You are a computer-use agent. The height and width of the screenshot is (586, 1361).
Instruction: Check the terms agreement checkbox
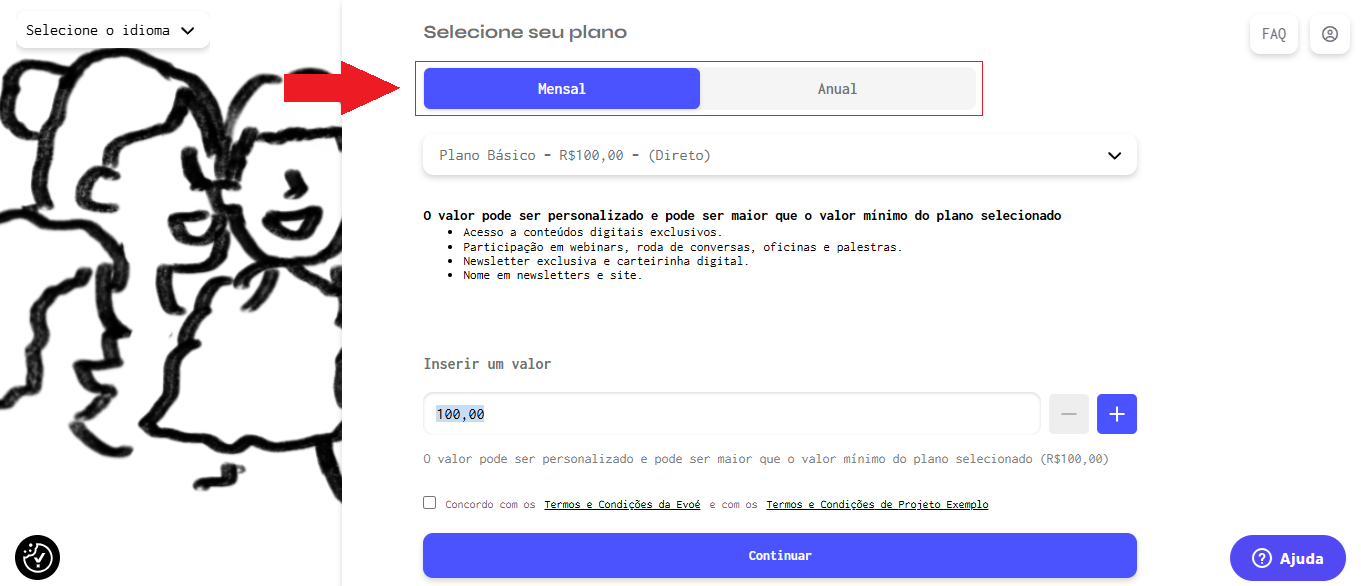pyautogui.click(x=430, y=503)
